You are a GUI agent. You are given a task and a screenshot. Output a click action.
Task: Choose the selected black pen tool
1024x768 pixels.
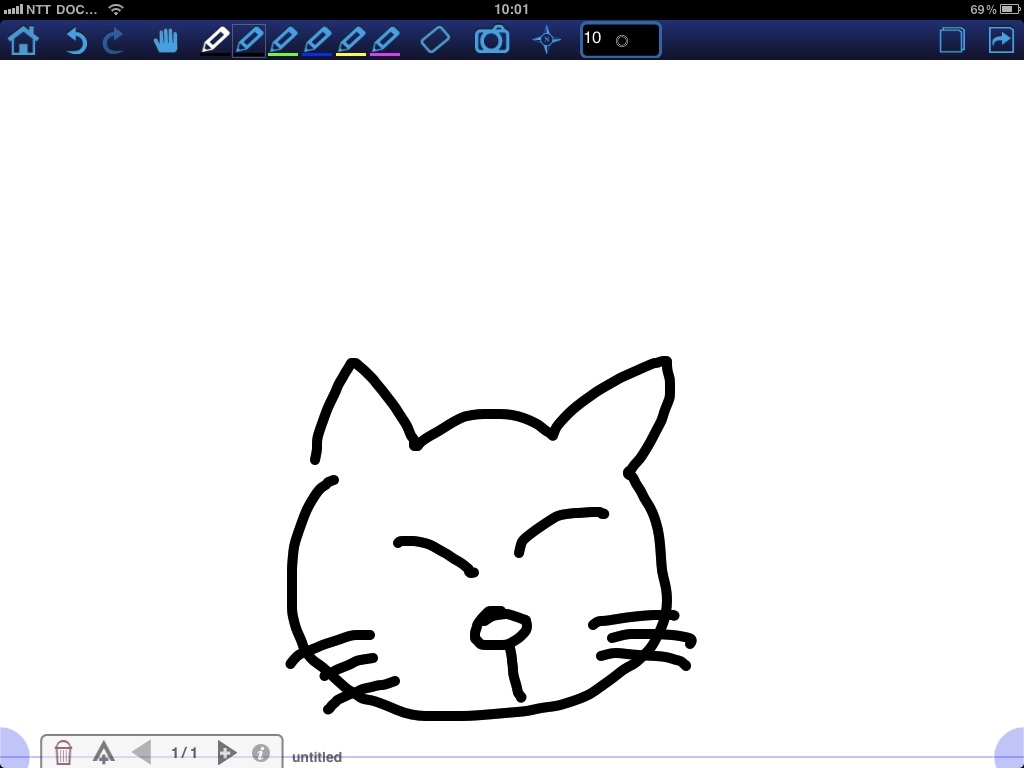(x=249, y=40)
